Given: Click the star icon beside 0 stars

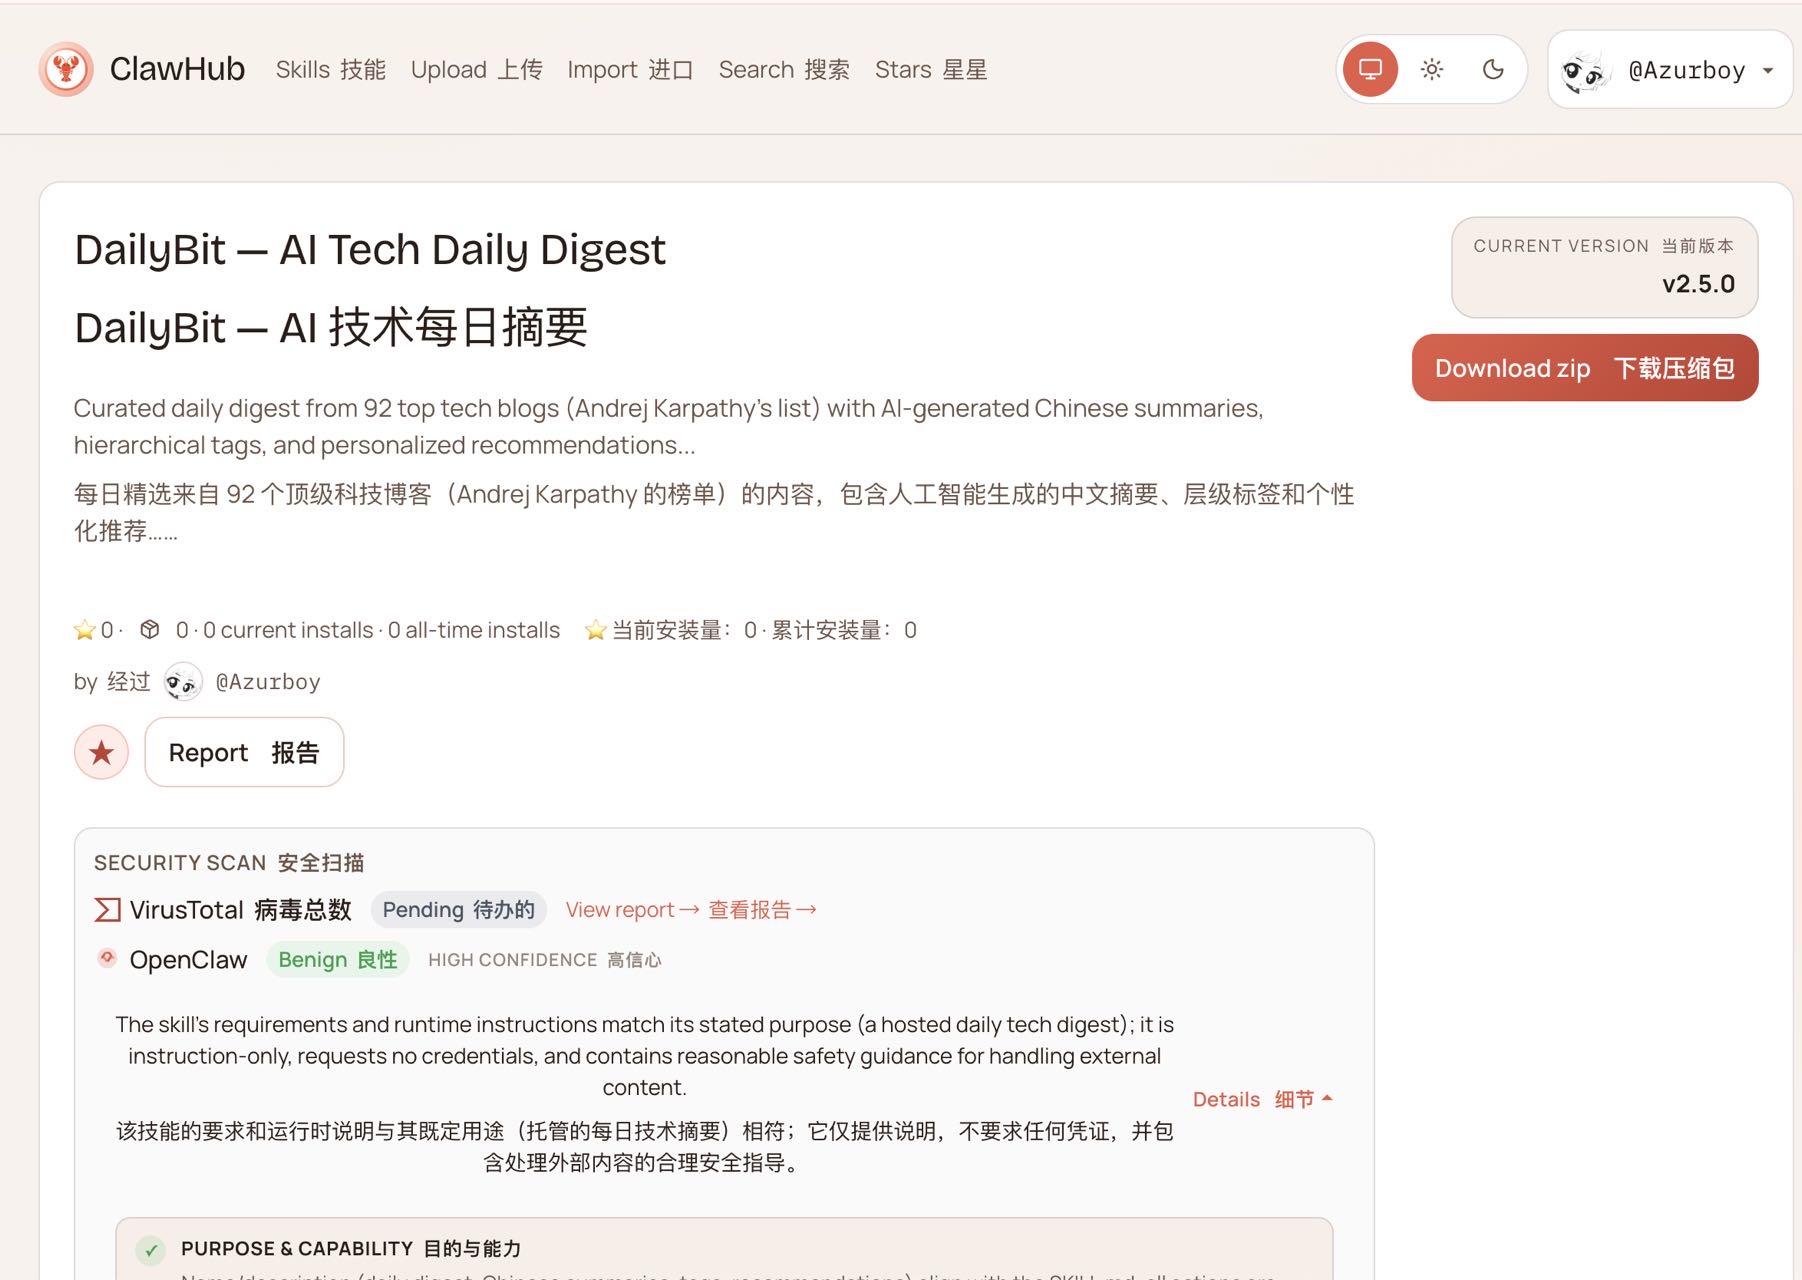Looking at the screenshot, I should pyautogui.click(x=84, y=630).
